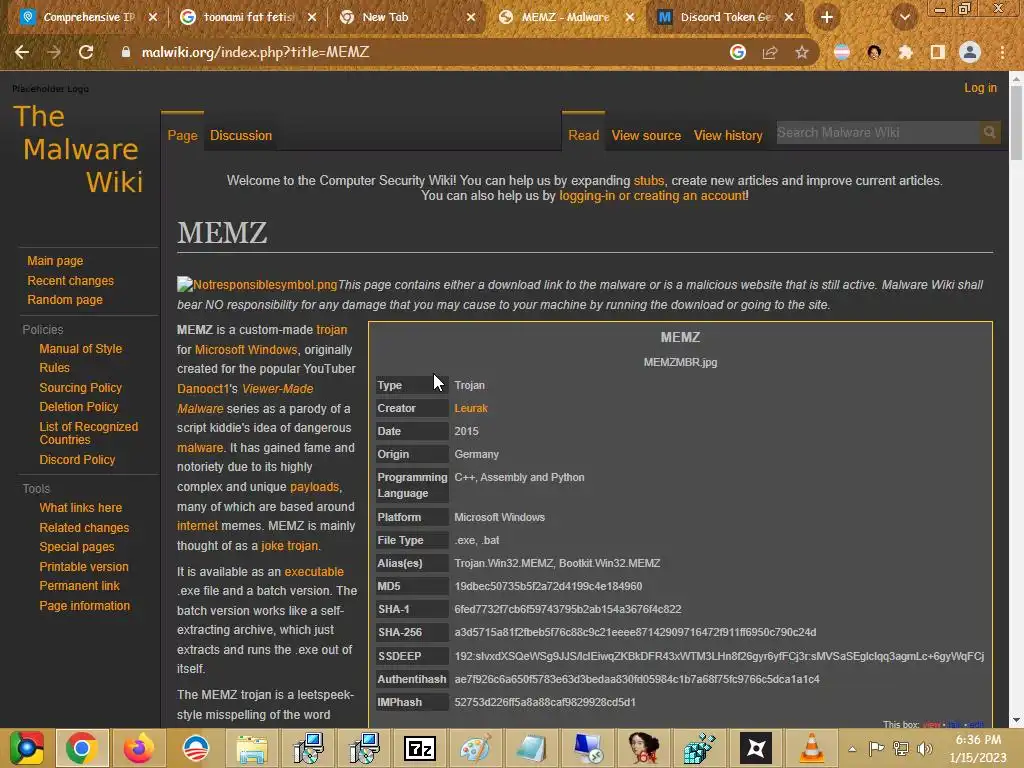Open File Explorer from the taskbar

coord(251,748)
